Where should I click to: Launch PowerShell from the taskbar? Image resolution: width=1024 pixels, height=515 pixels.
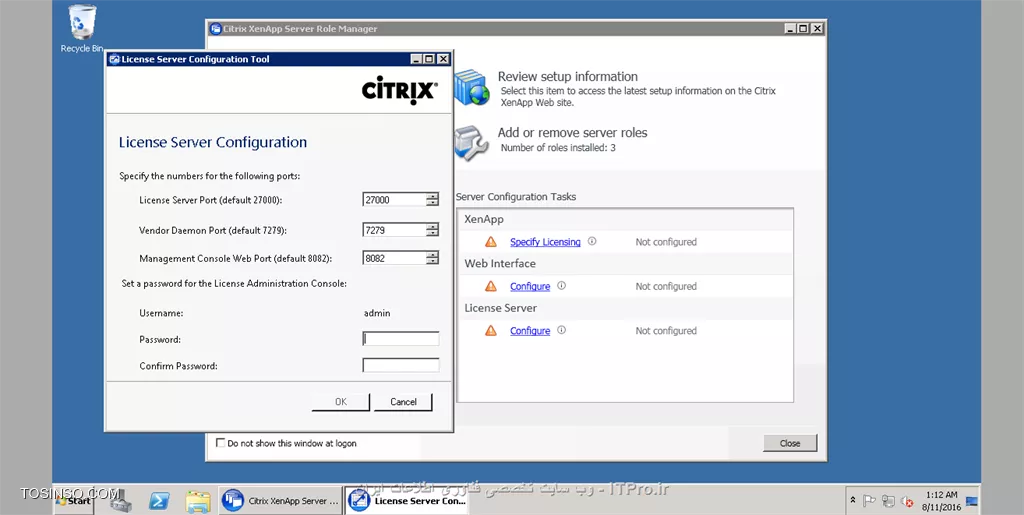159,501
